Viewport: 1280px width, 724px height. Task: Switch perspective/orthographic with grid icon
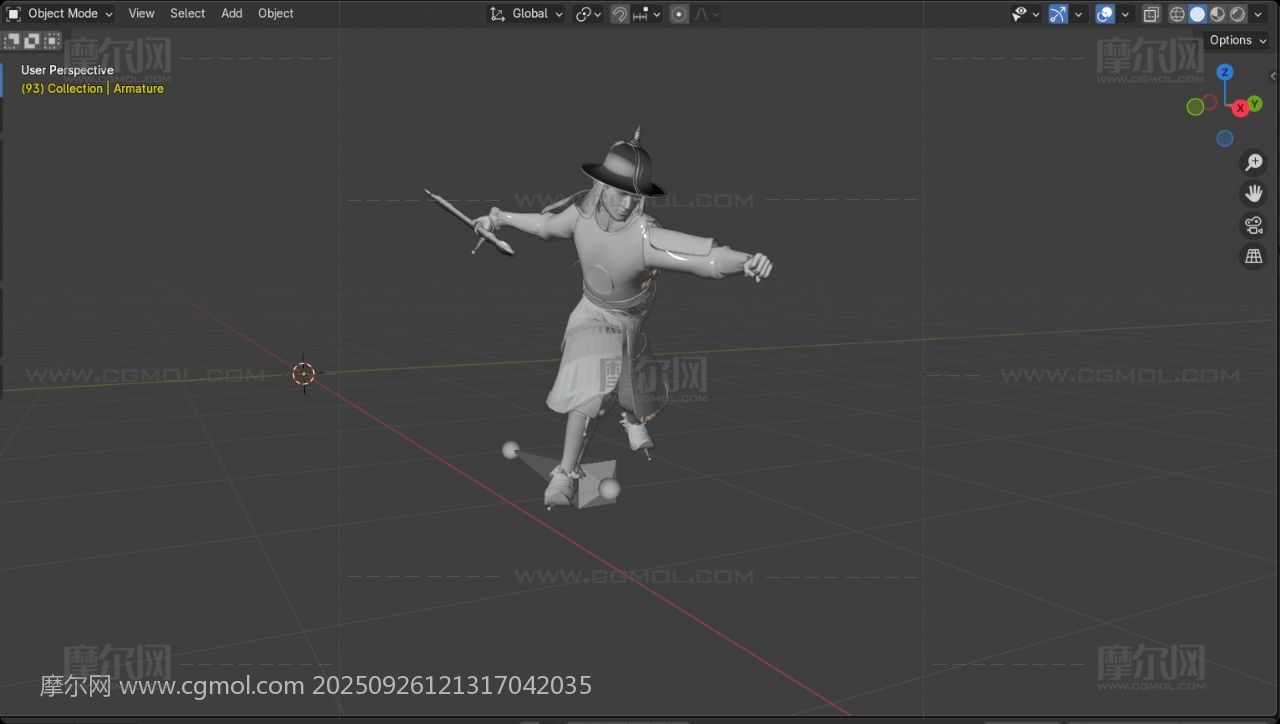[x=1253, y=257]
